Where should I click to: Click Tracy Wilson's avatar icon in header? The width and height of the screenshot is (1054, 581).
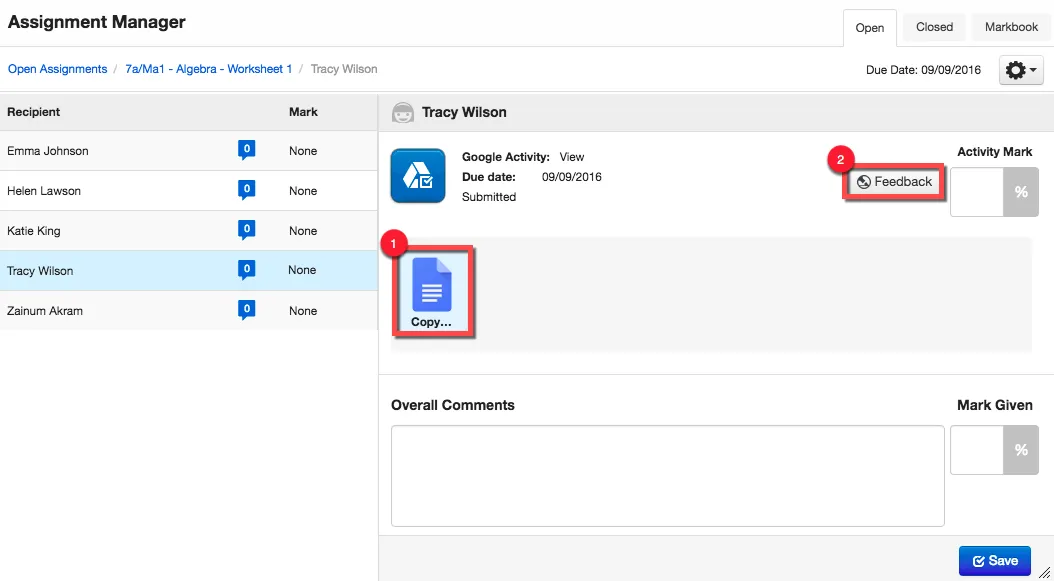coord(403,112)
